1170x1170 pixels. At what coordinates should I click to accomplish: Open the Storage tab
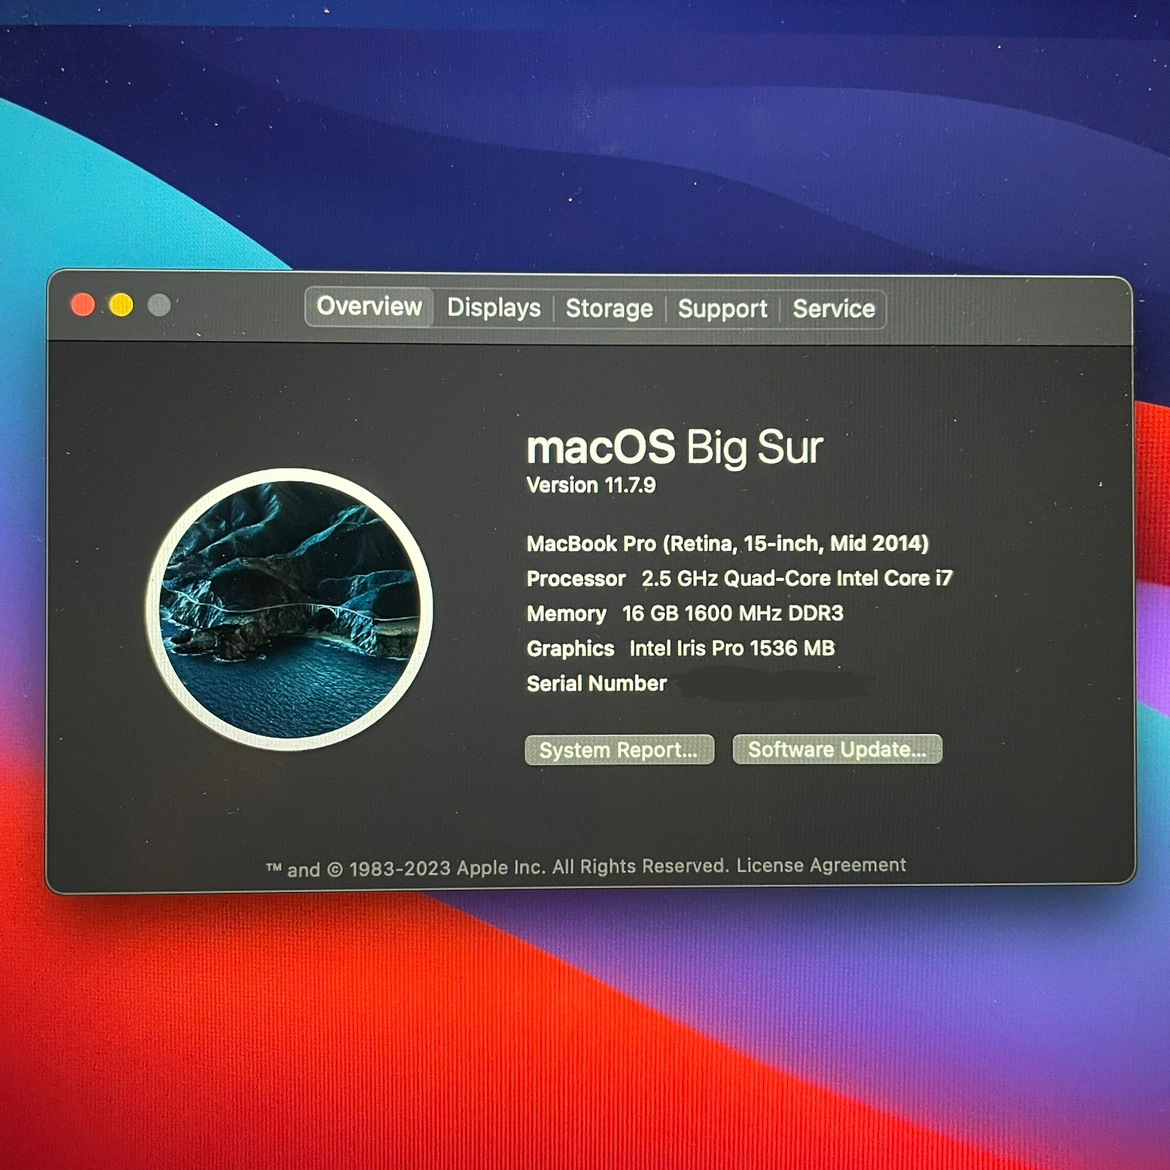click(x=609, y=309)
